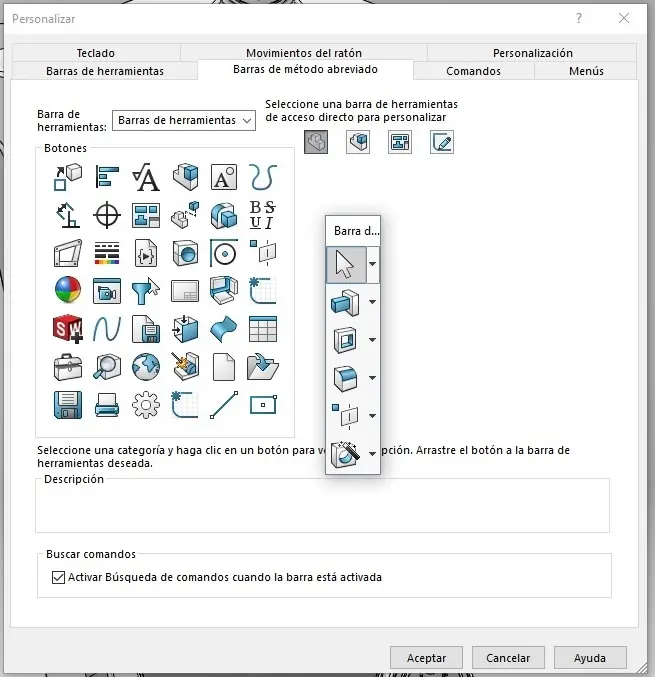Click the question mark help button

click(x=579, y=18)
